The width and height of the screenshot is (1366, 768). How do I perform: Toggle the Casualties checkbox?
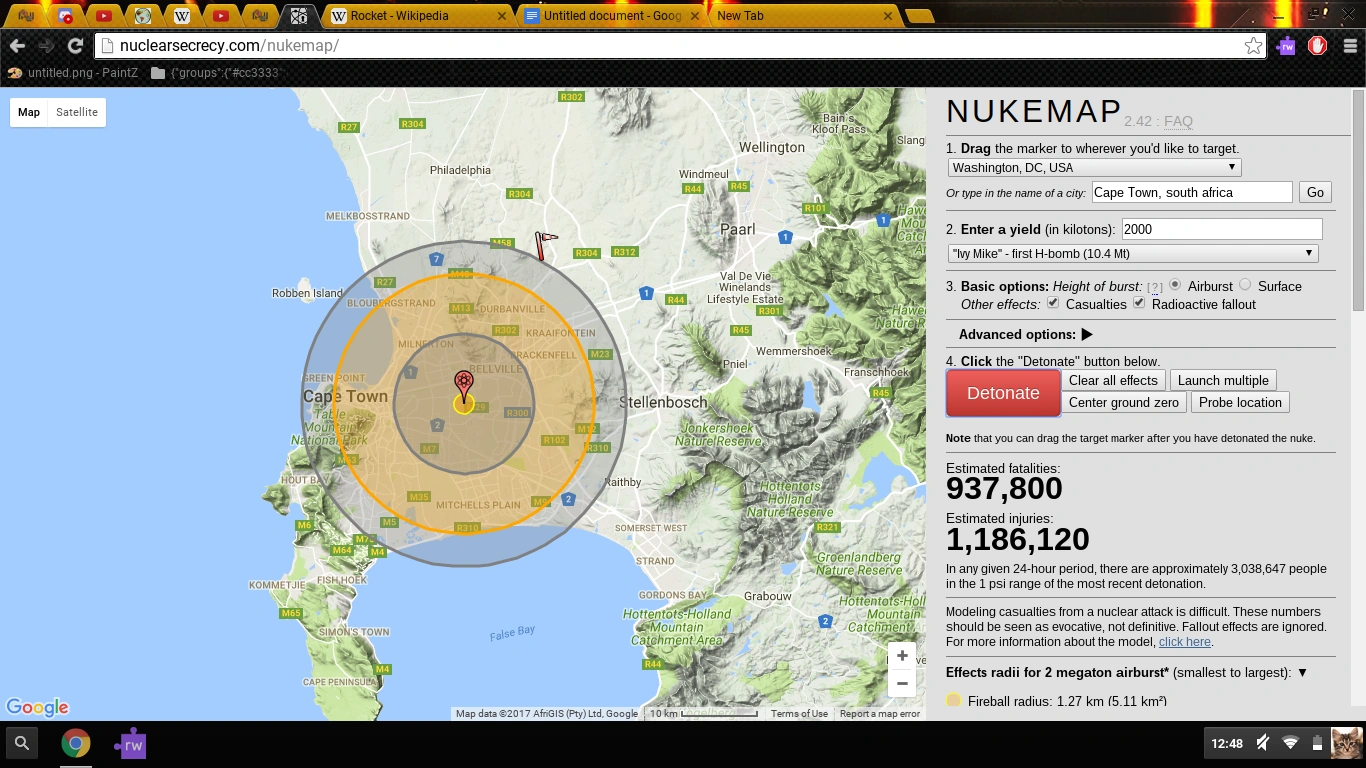(1053, 303)
